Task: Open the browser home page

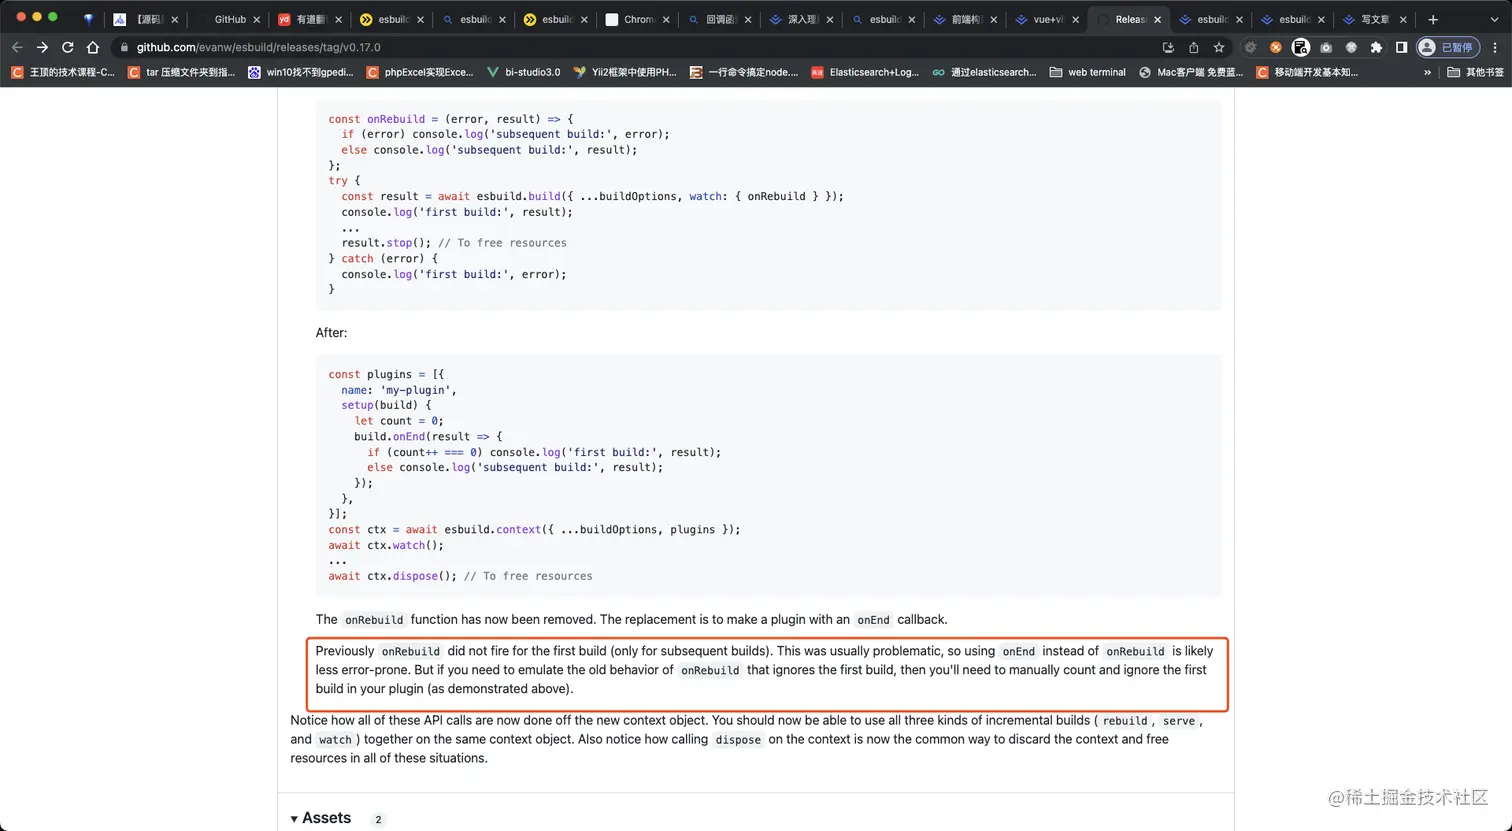Action: point(93,47)
